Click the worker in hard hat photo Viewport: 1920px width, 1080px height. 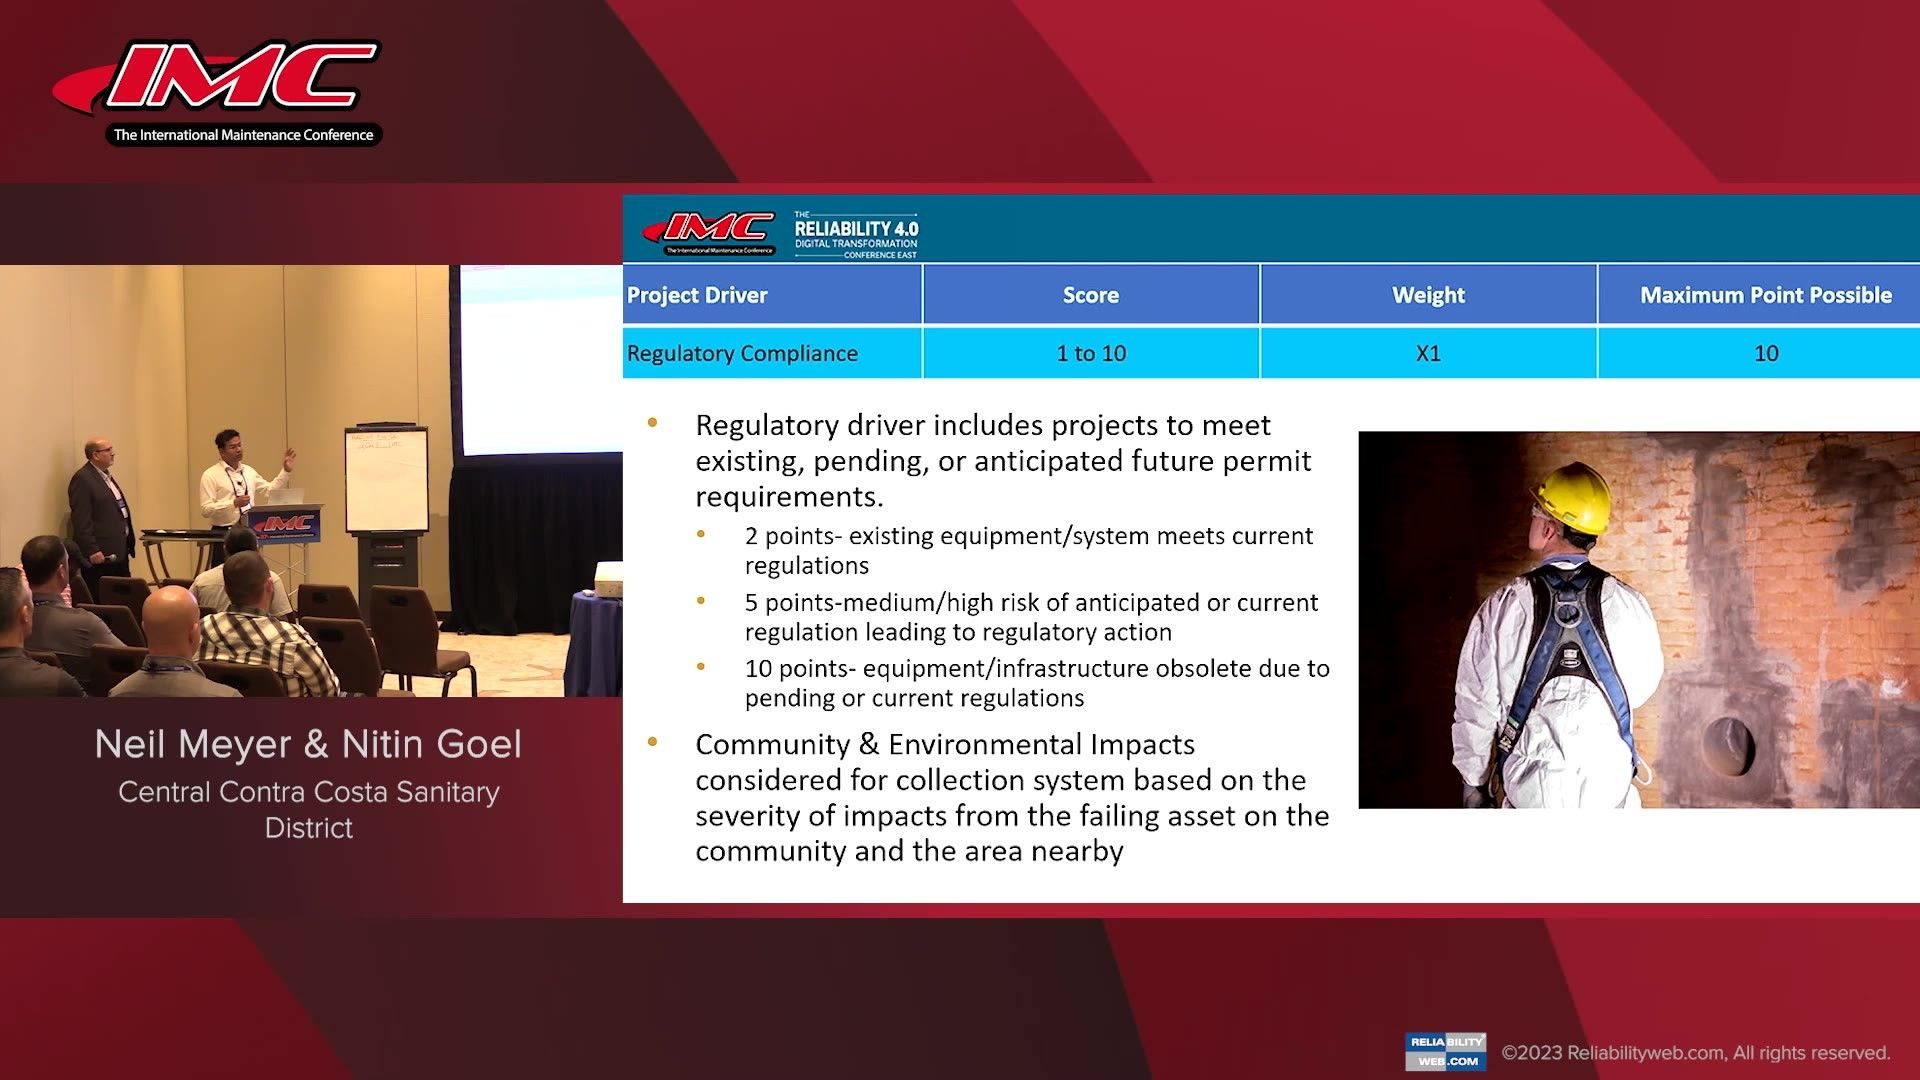(x=1638, y=619)
